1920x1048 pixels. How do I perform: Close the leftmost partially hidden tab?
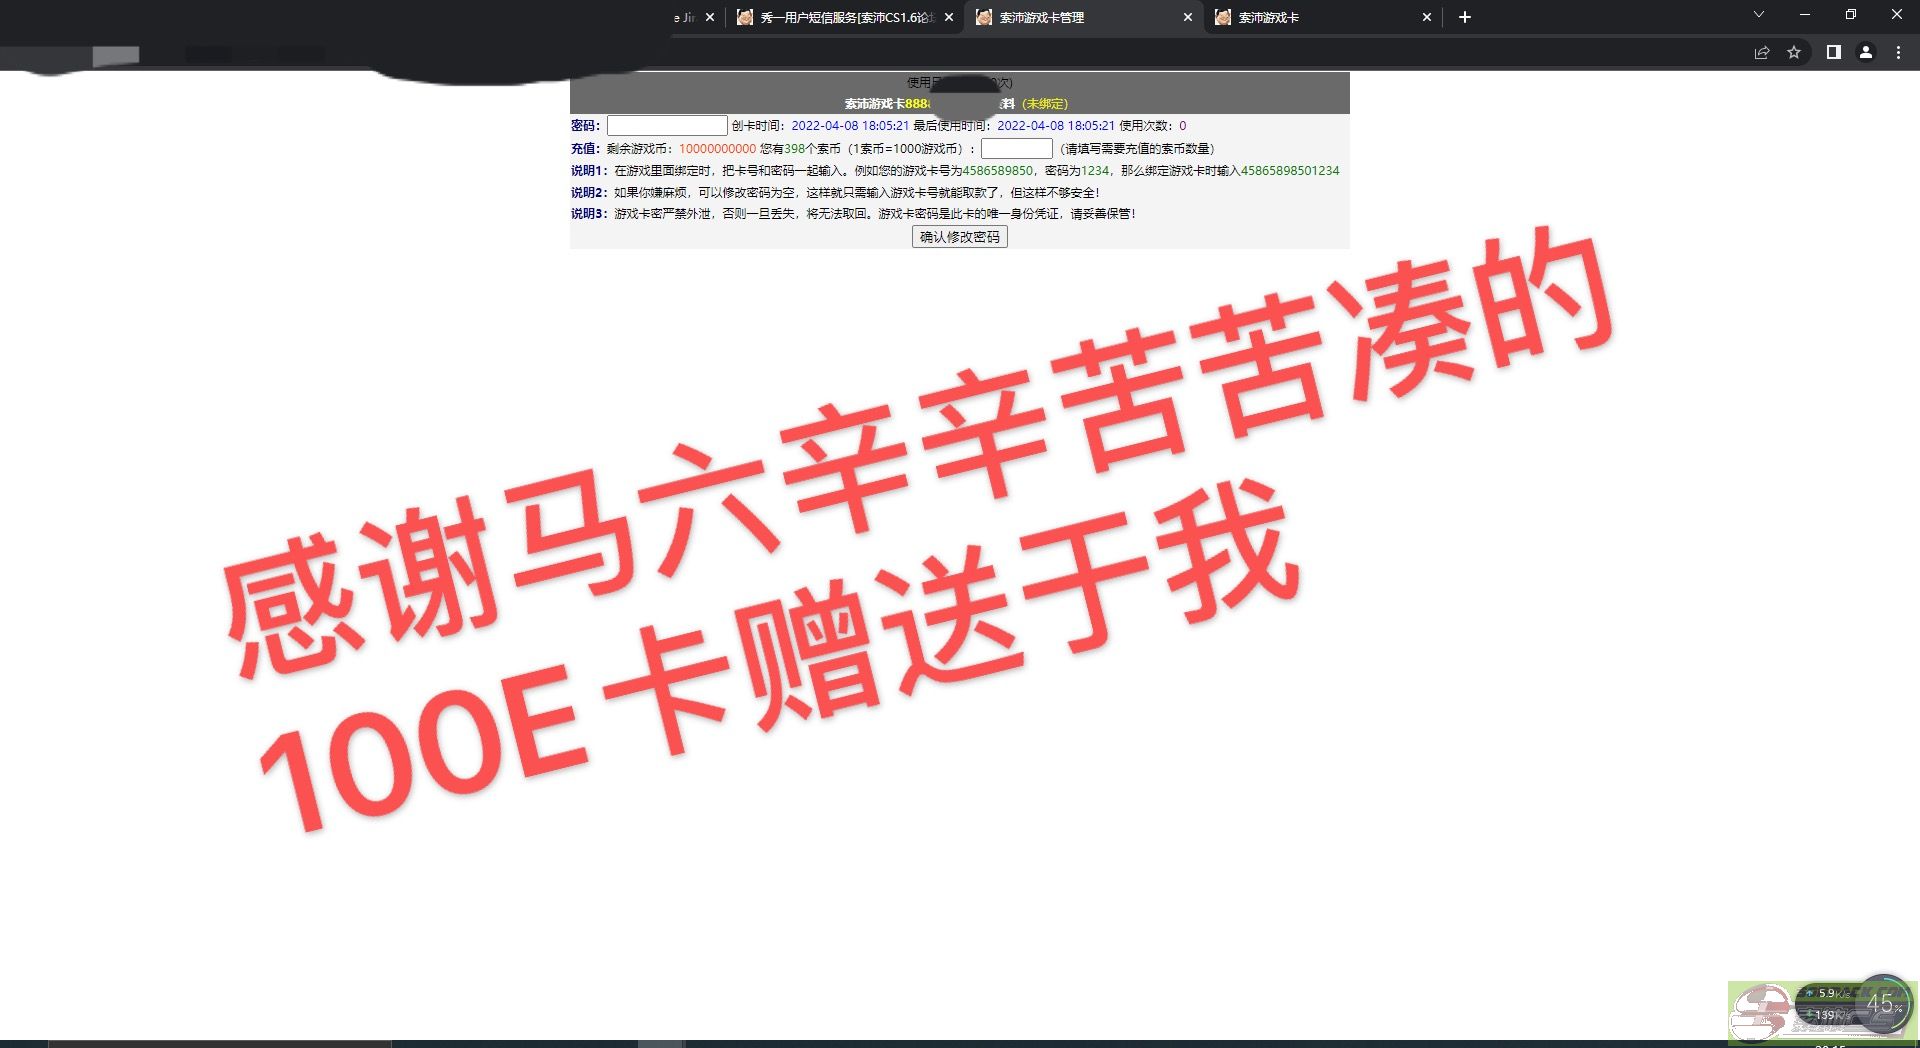coord(710,17)
